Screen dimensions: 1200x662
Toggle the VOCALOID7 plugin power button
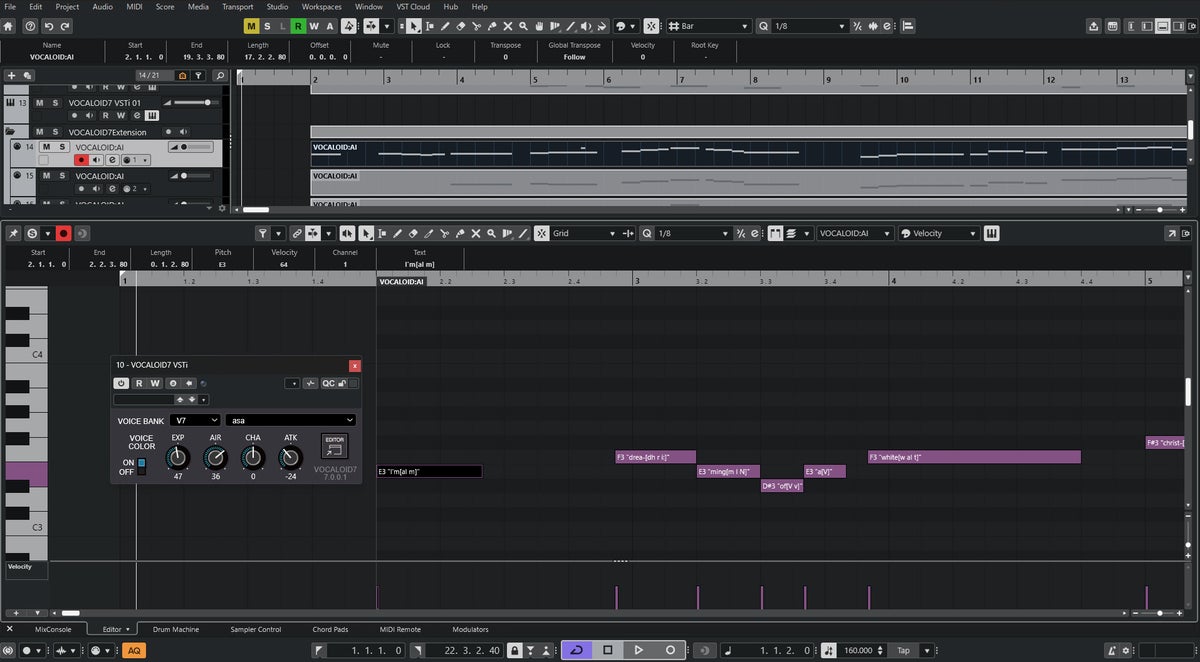point(122,383)
